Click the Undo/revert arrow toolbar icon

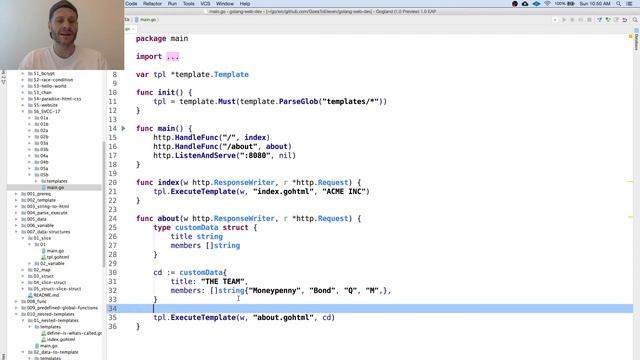click(625, 20)
